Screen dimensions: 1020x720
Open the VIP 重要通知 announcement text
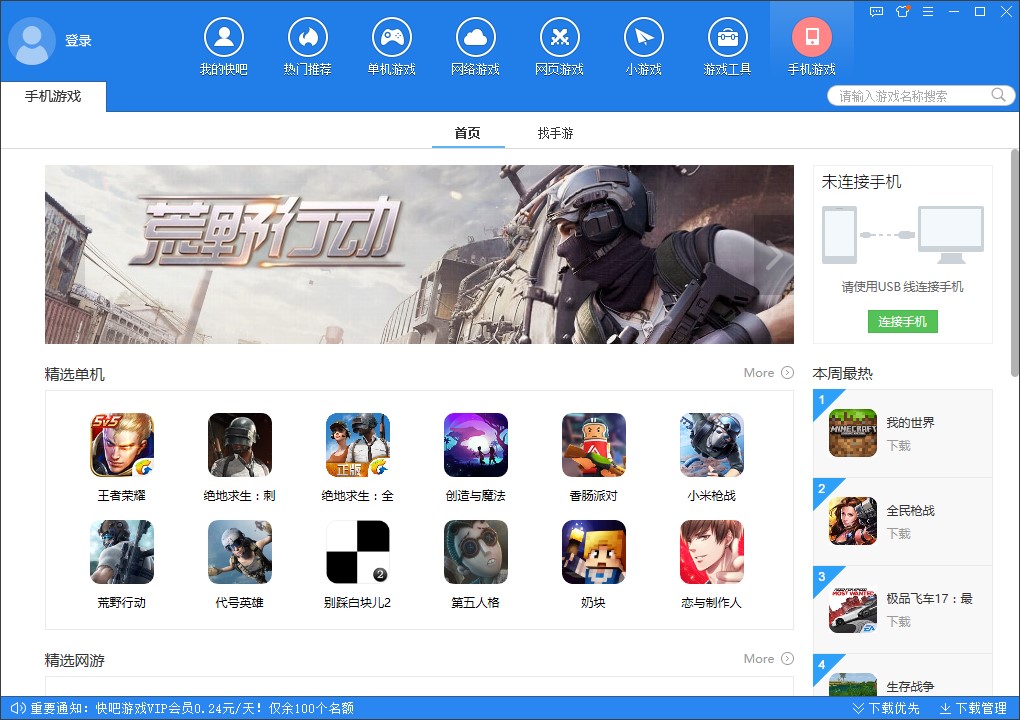[x=192, y=708]
